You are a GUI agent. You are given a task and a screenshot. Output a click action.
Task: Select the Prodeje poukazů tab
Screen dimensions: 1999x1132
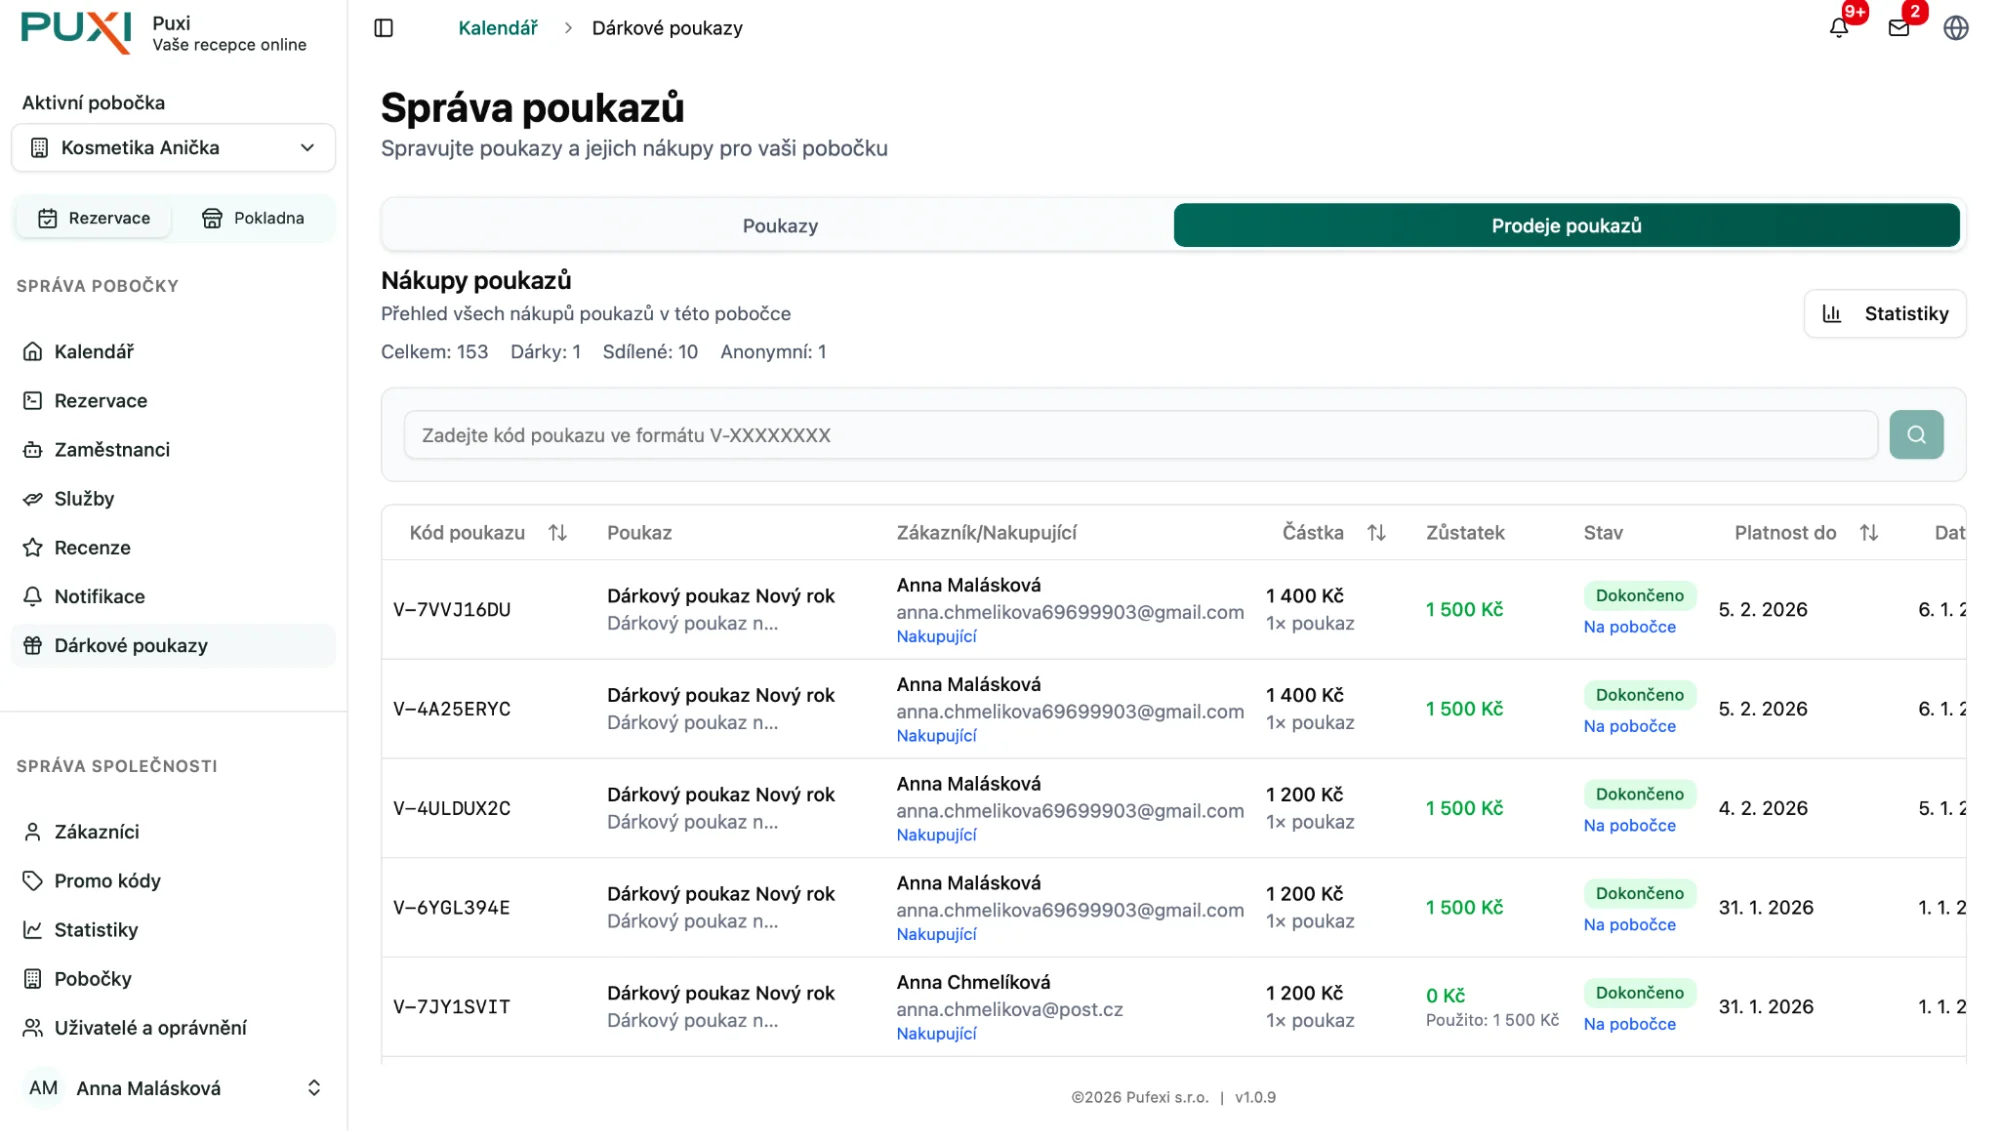click(x=1566, y=225)
